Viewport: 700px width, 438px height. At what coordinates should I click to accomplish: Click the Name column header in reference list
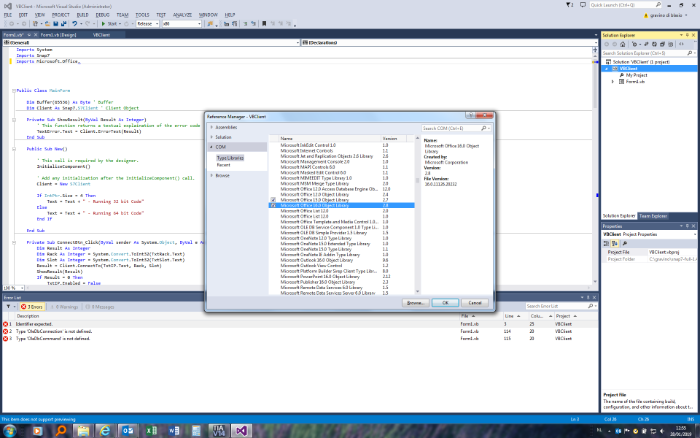click(x=329, y=138)
